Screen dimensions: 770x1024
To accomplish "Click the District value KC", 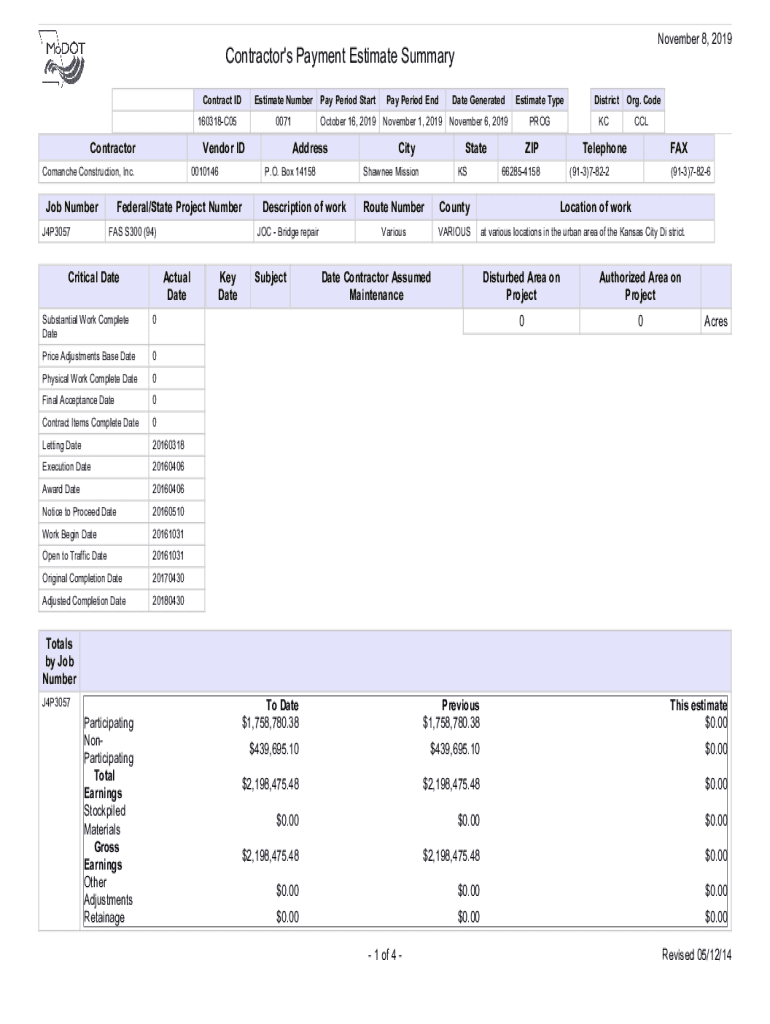I will tap(604, 121).
